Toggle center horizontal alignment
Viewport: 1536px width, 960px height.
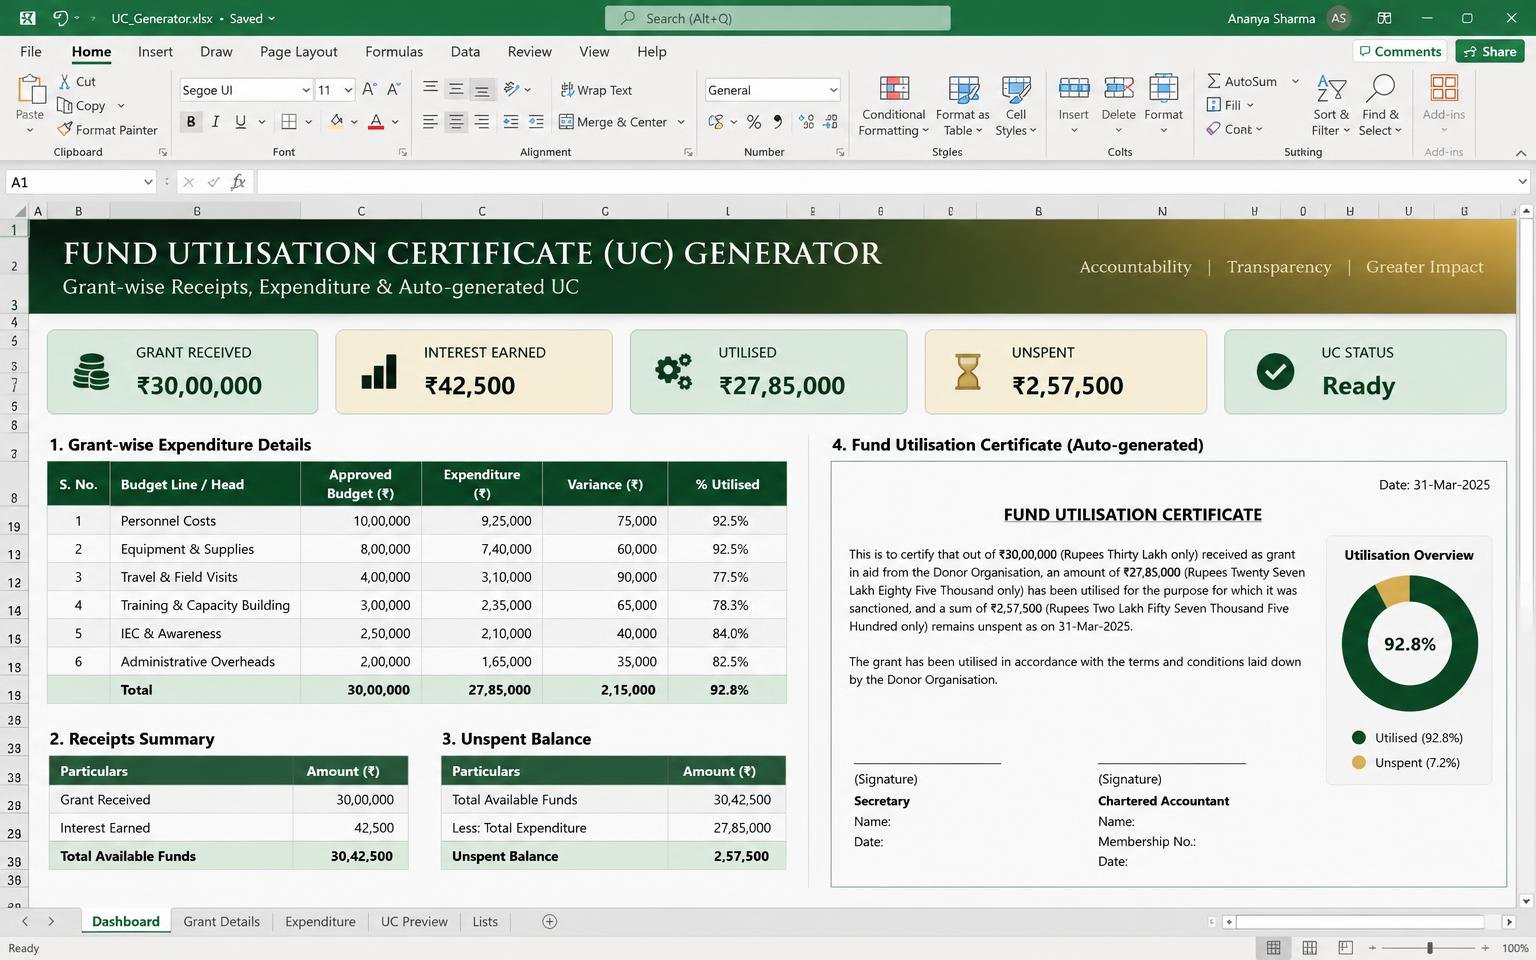click(456, 122)
